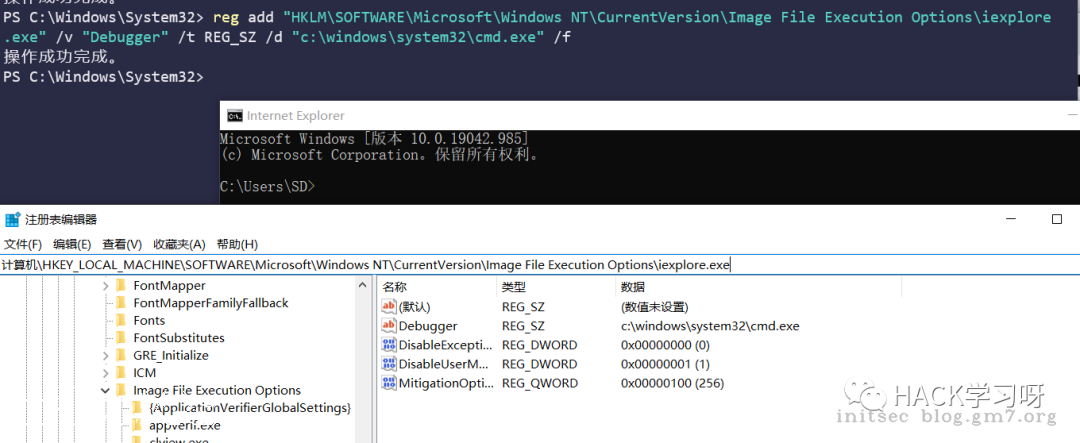The image size is (1080, 443).
Task: Click the Fonts folder icon in tree
Action: click(121, 320)
